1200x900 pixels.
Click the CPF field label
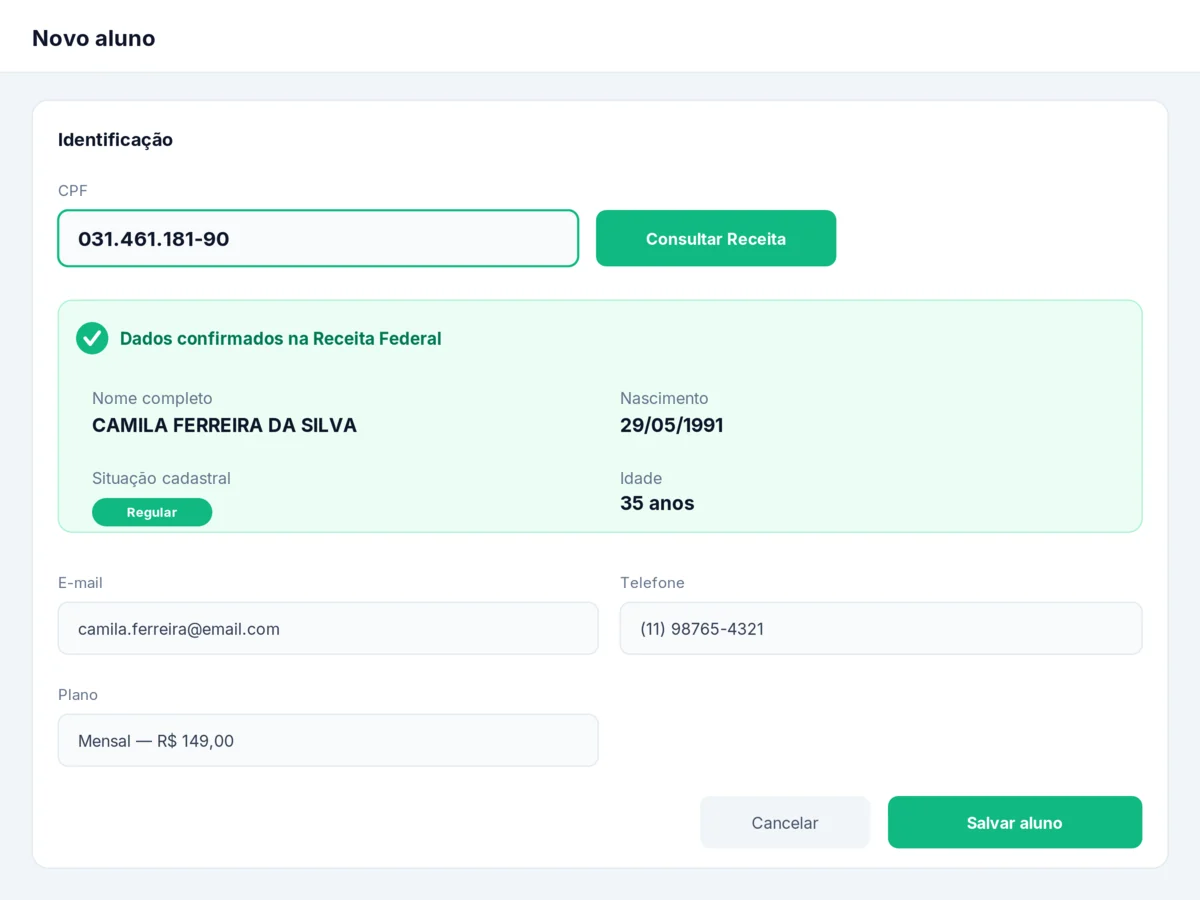[x=73, y=190]
